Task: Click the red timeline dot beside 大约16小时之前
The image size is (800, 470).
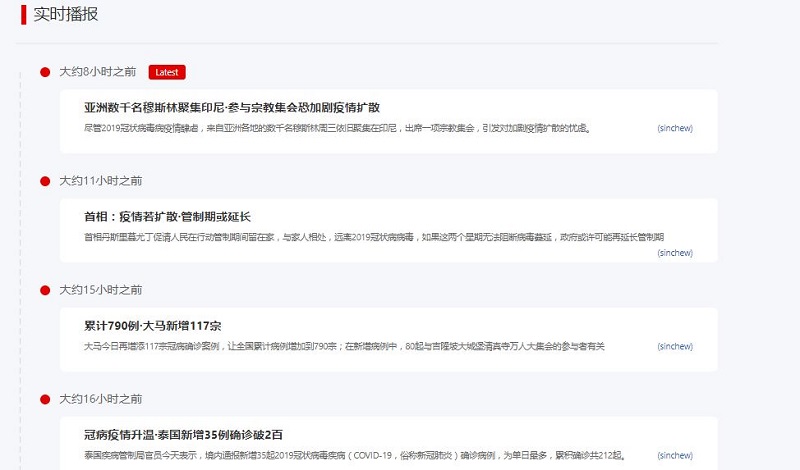Action: tap(45, 399)
